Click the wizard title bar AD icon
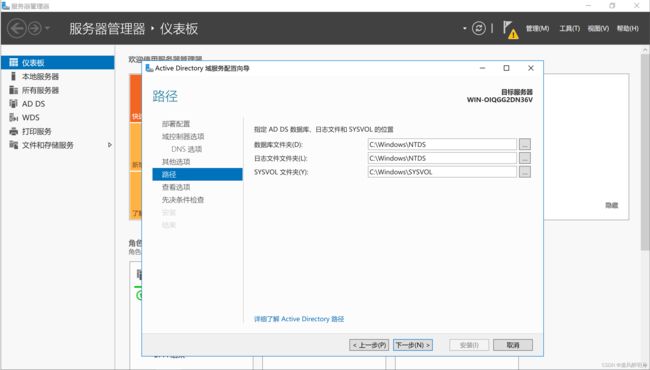 pos(149,68)
